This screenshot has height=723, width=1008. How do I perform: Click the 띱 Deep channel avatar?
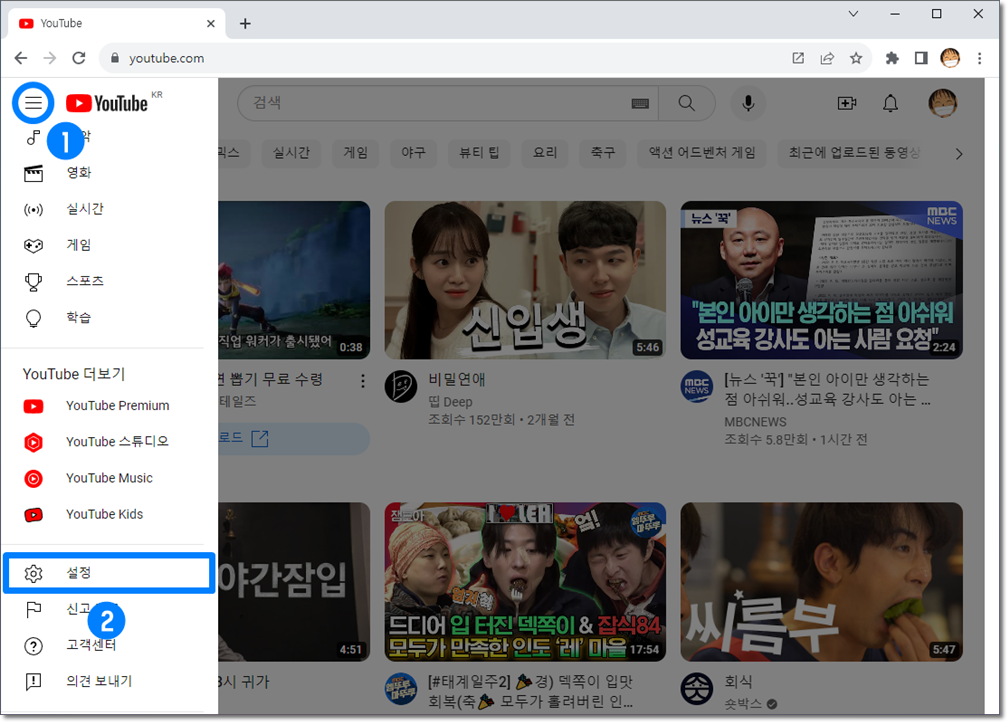(x=401, y=386)
